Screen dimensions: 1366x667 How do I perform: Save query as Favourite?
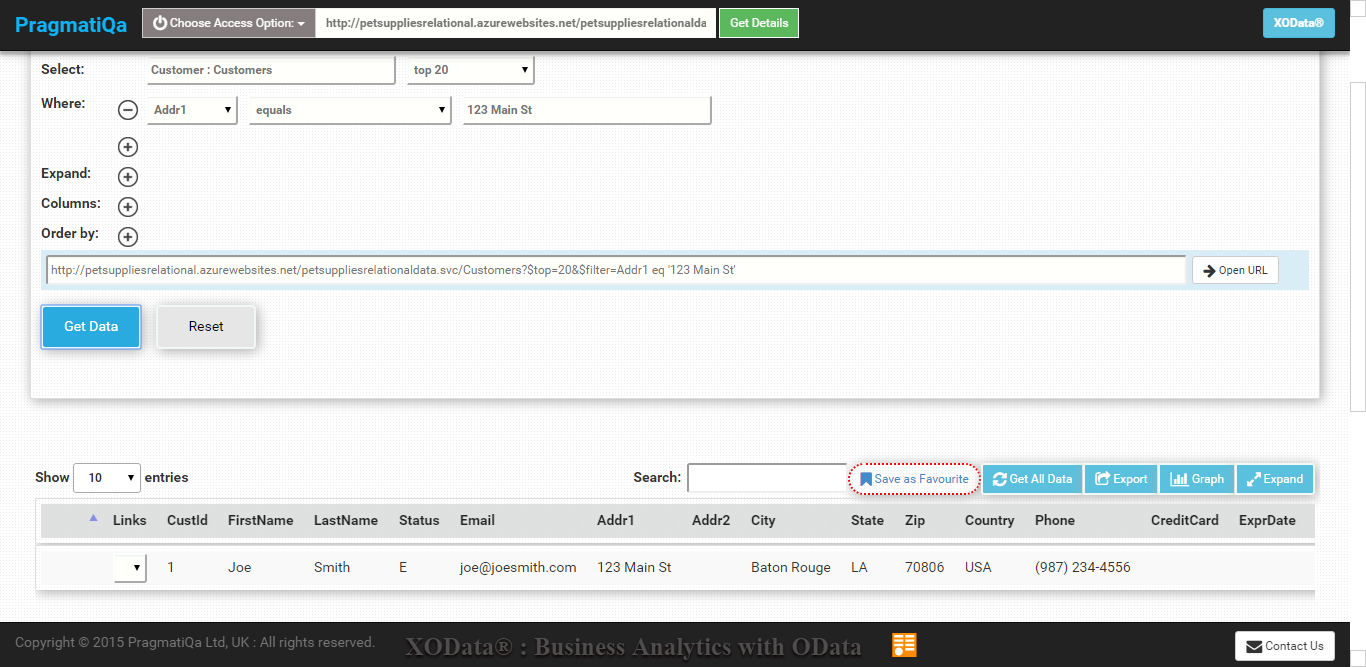tap(914, 479)
